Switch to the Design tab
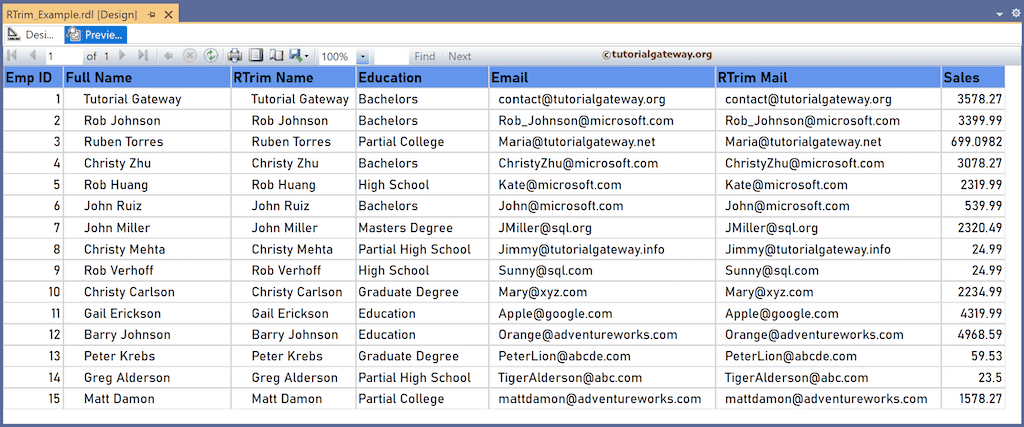Viewport: 1024px width, 427px height. point(34,35)
